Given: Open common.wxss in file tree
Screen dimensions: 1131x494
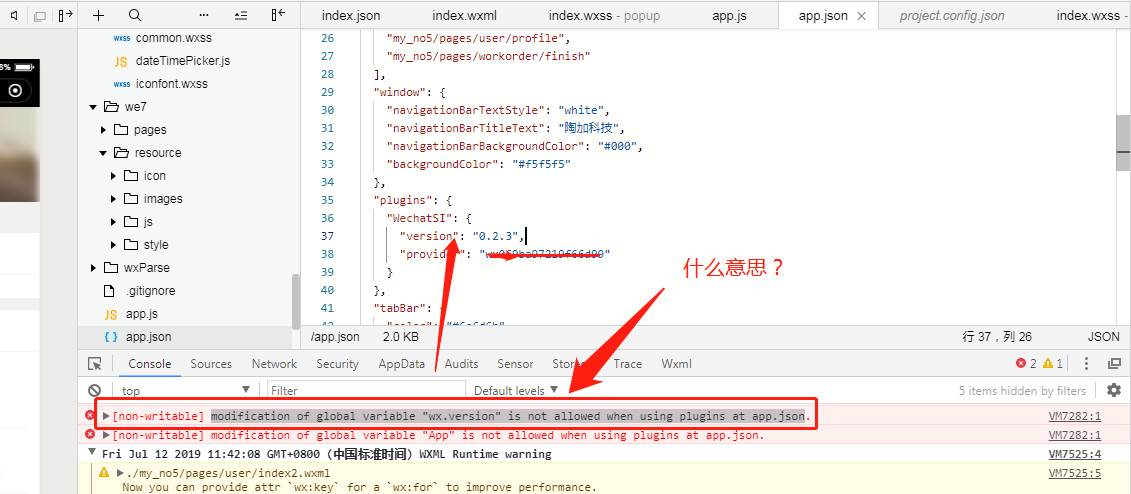Looking at the screenshot, I should (174, 38).
